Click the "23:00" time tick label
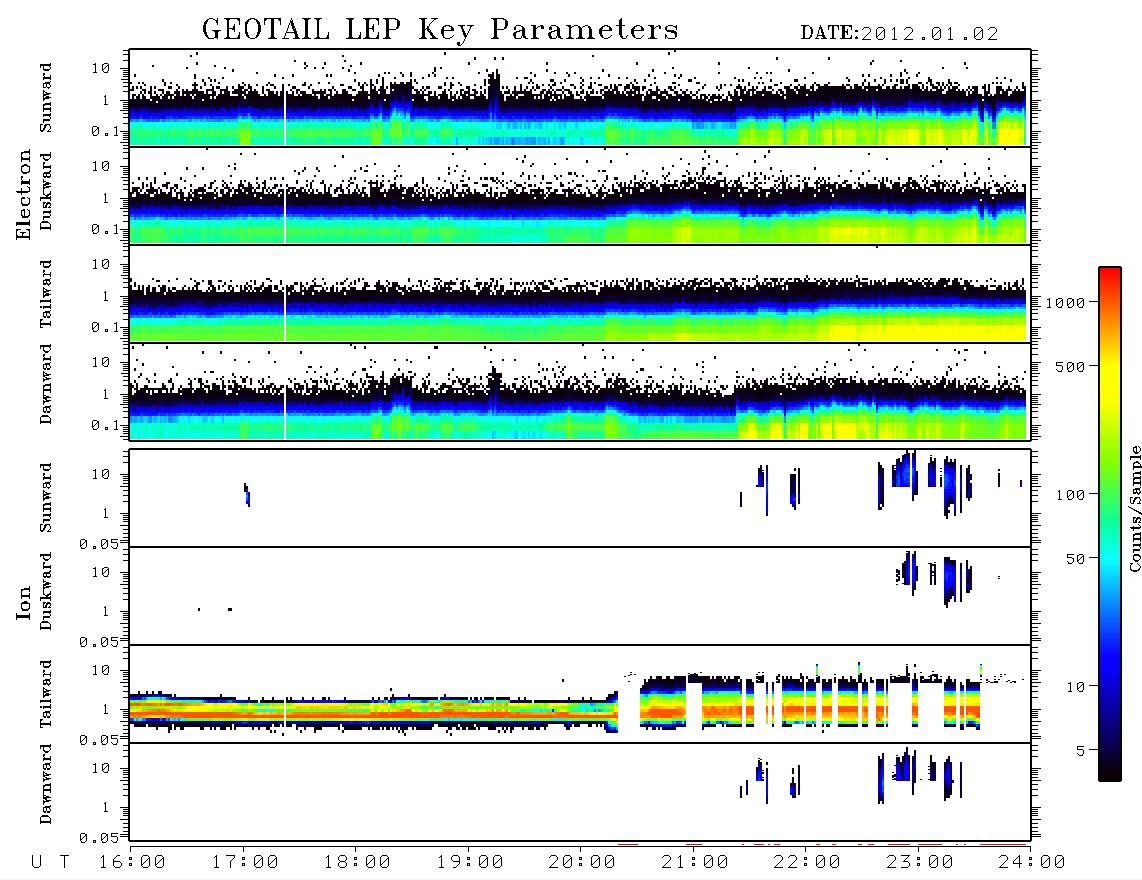Viewport: 1142px width, 880px height. coord(920,863)
